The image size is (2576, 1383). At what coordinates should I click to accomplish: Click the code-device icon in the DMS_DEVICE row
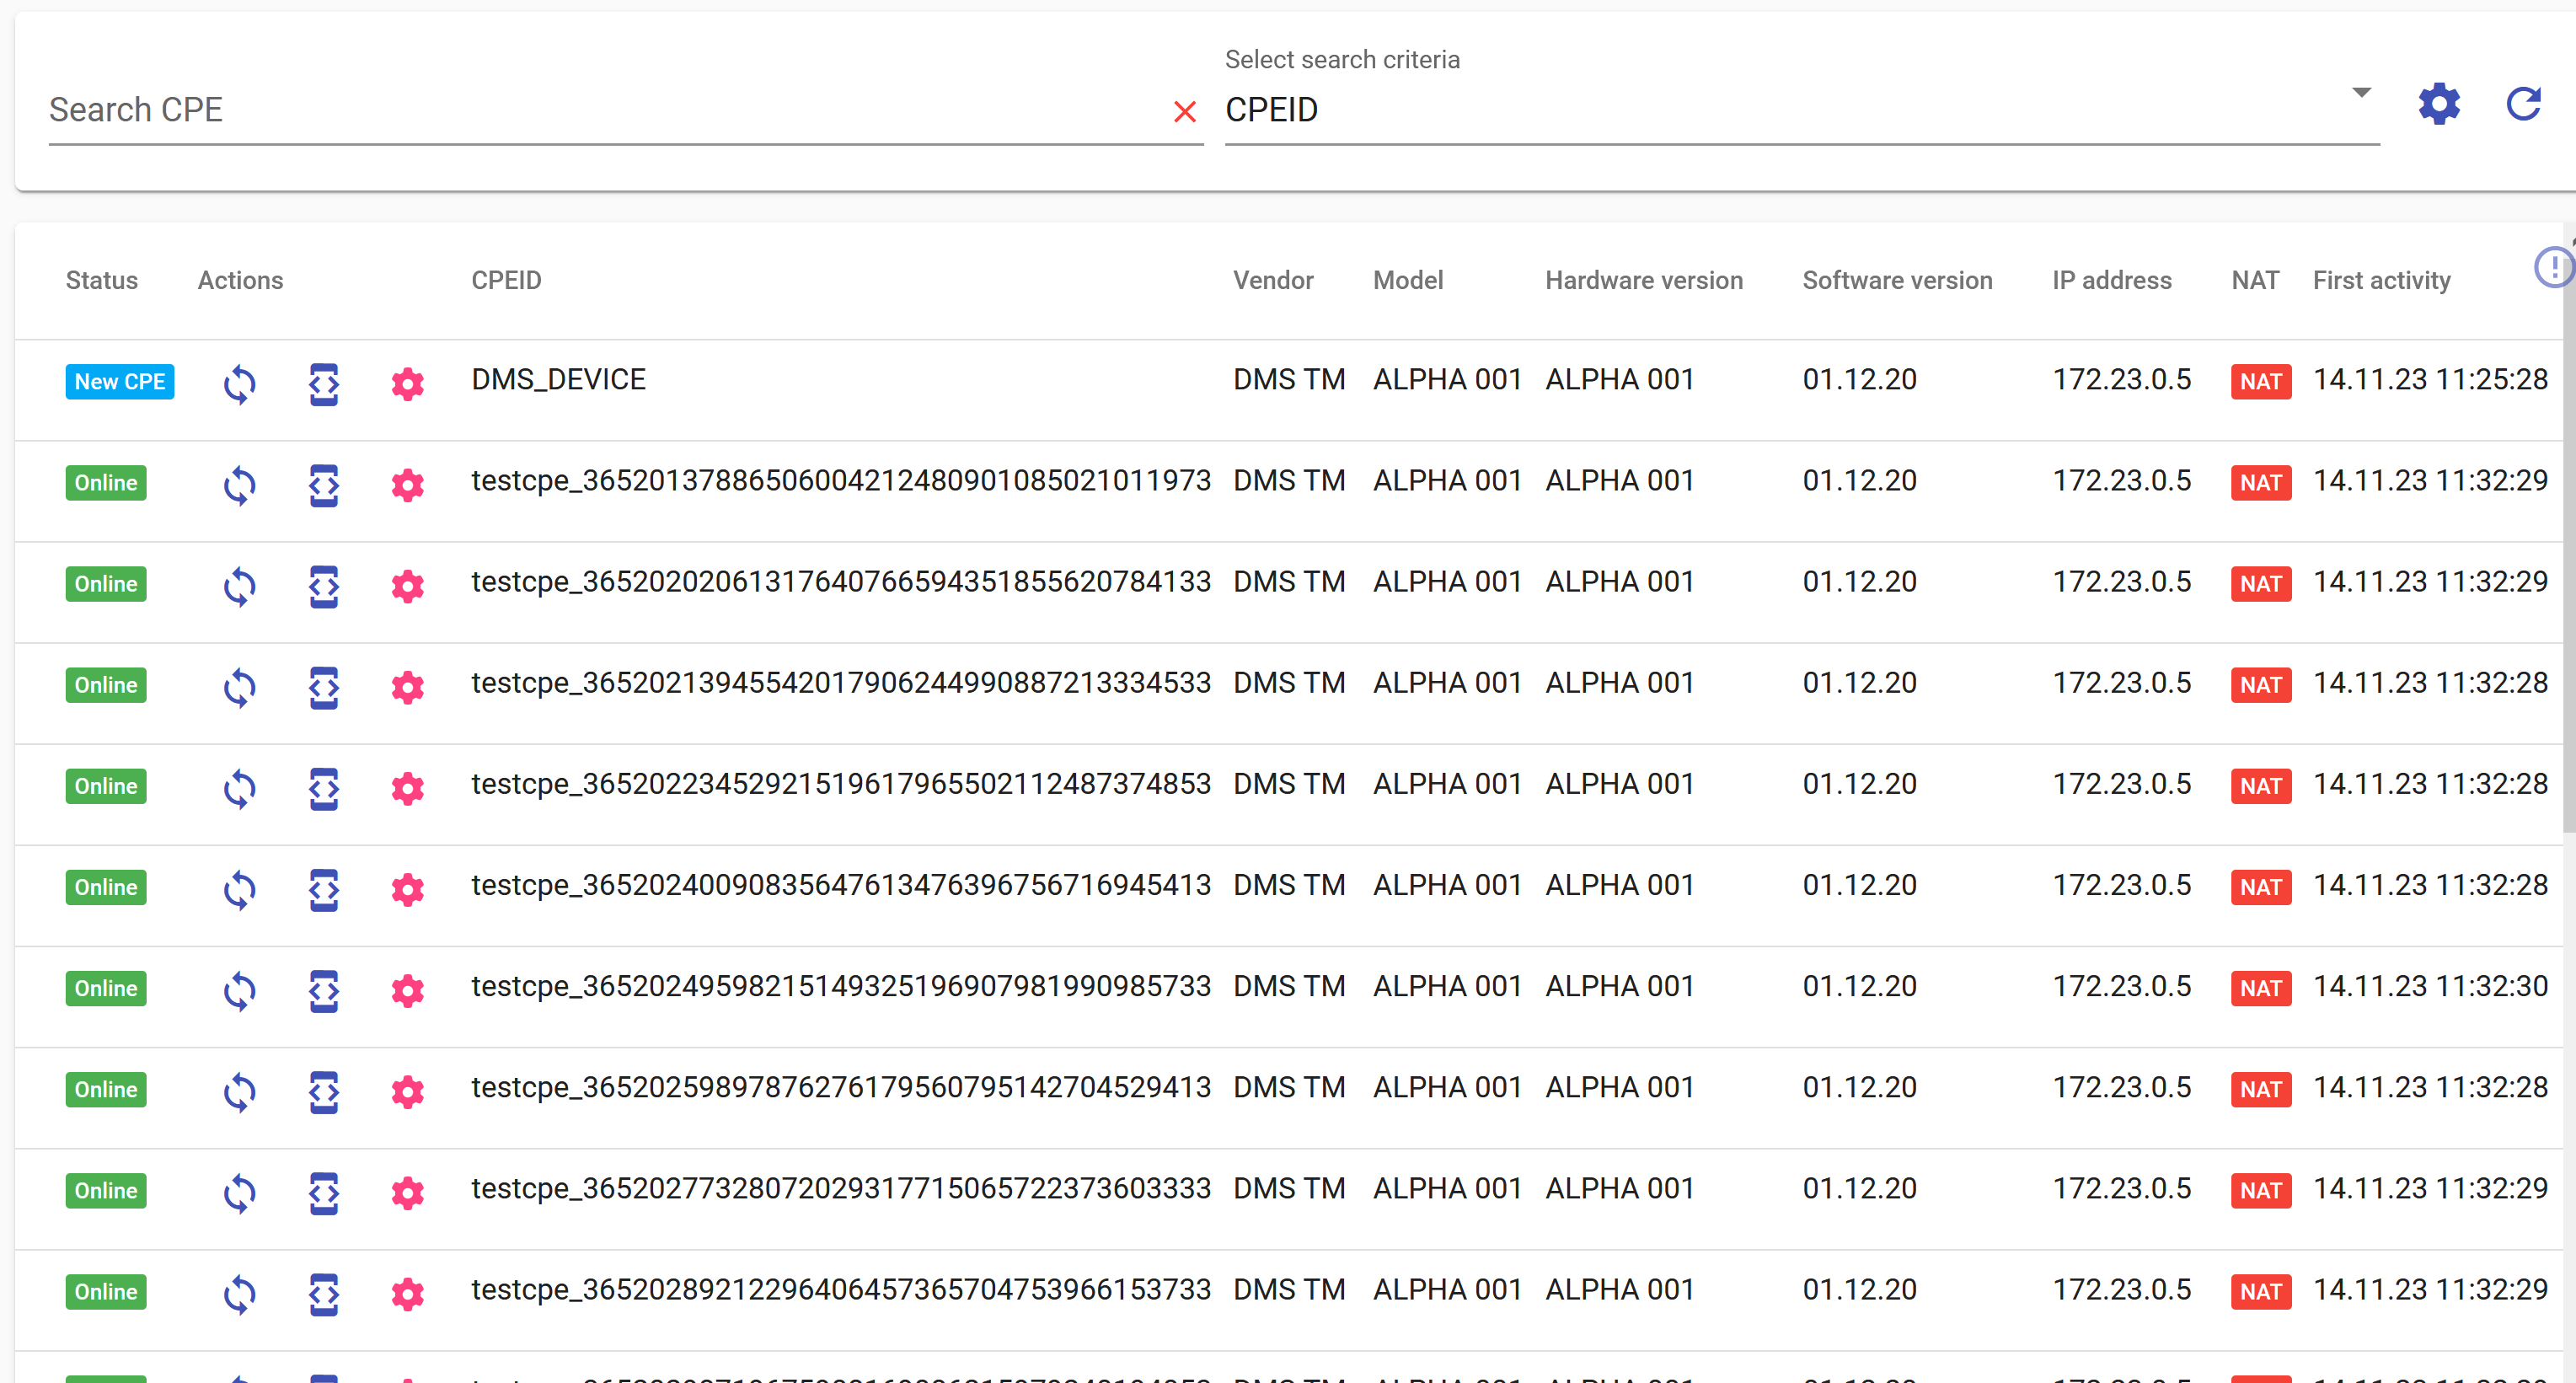click(323, 383)
